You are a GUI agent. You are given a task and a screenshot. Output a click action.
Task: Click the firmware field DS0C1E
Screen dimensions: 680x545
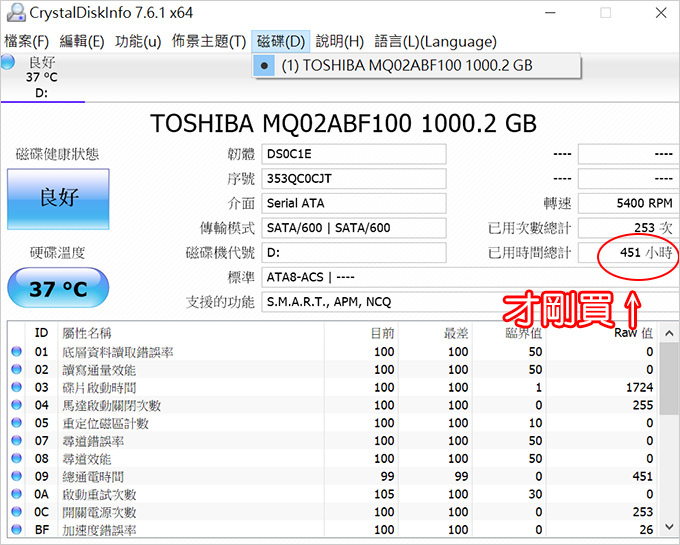[354, 154]
